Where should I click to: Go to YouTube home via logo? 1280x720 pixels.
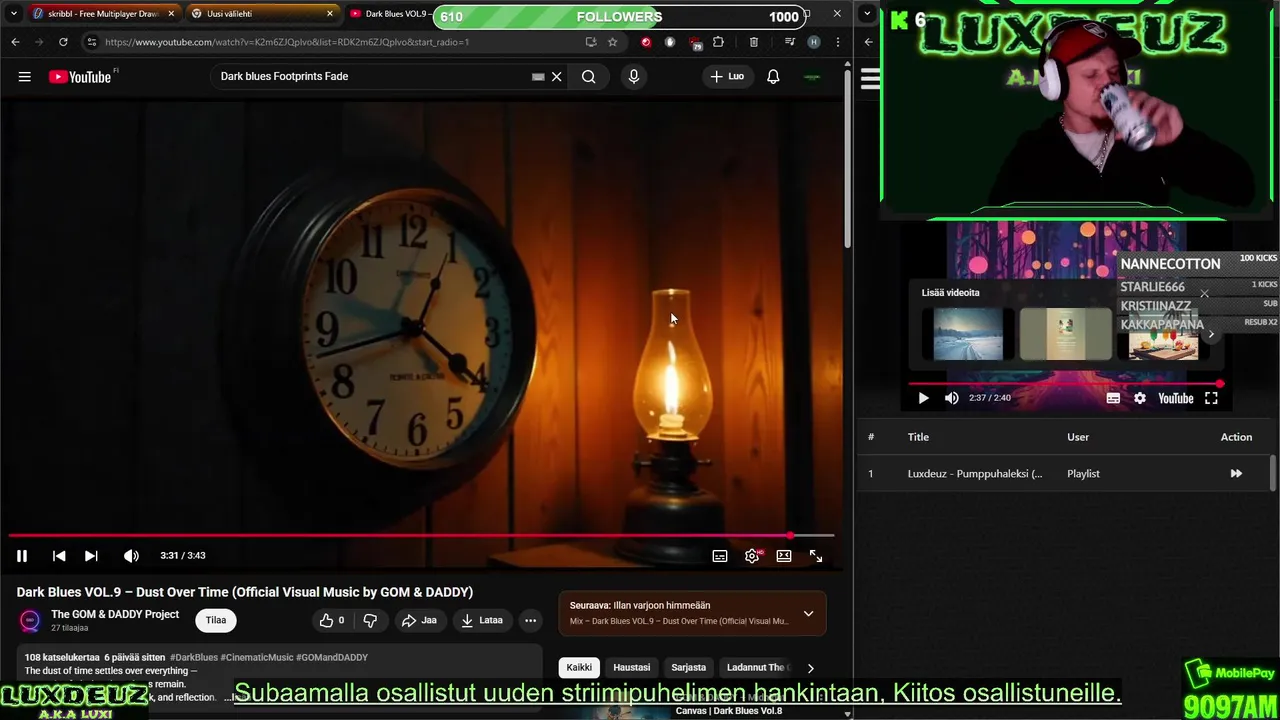pos(80,77)
